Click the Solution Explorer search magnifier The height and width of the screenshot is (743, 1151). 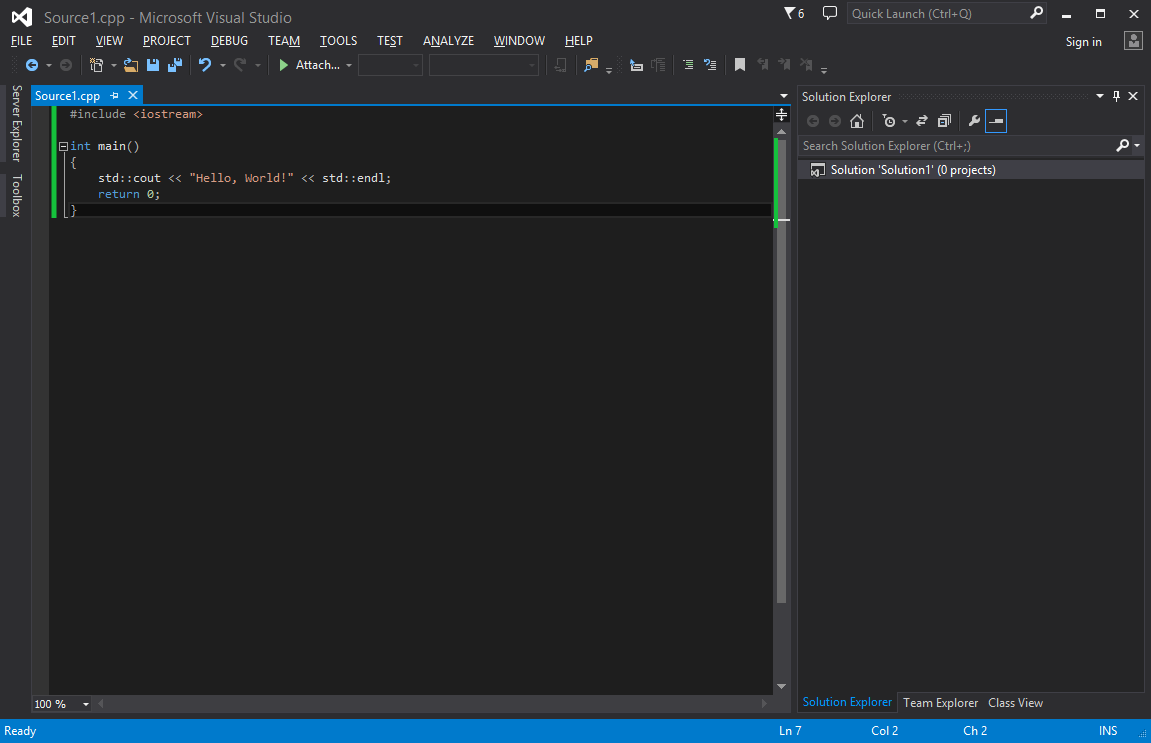(x=1122, y=145)
